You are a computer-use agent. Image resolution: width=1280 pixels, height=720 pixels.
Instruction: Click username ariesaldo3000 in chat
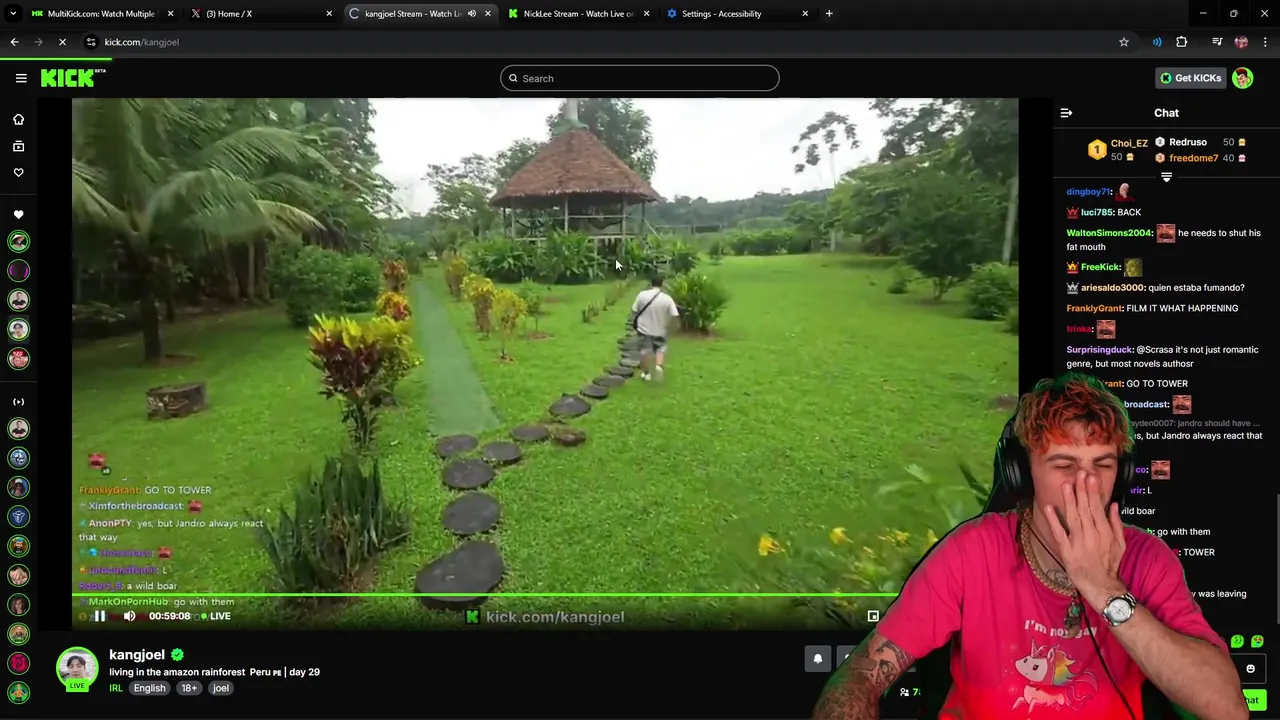(1112, 288)
